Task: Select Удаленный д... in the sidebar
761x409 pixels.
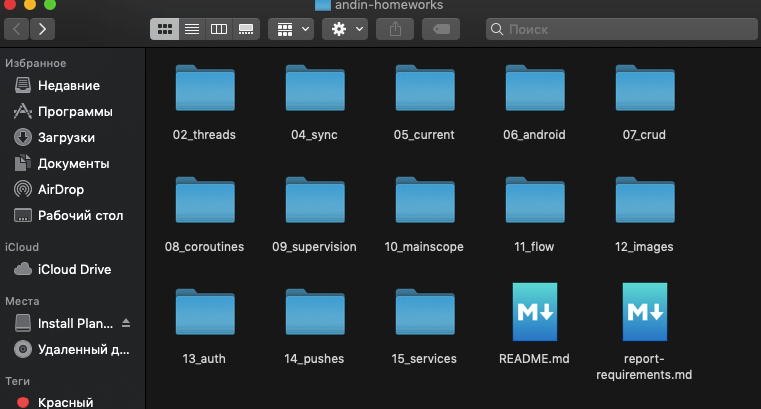Action: [72, 349]
